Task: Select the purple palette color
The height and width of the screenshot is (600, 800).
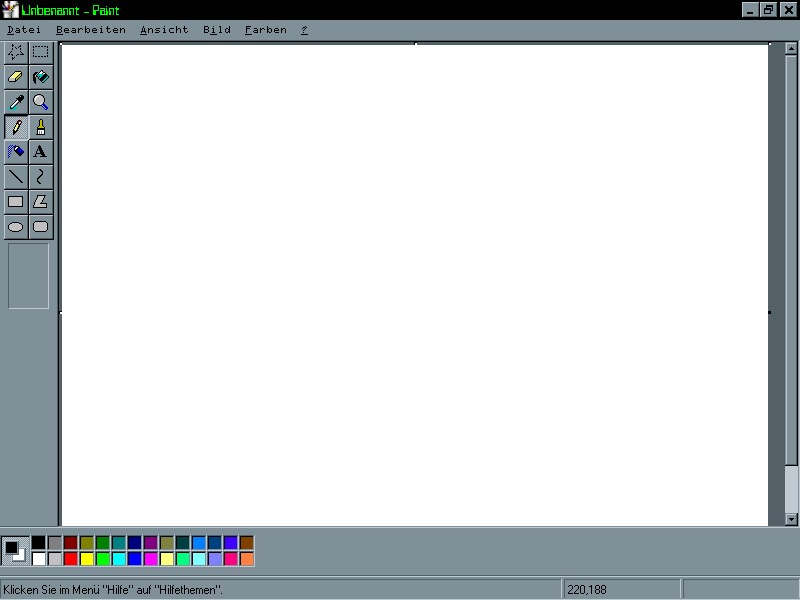Action: pos(151,542)
